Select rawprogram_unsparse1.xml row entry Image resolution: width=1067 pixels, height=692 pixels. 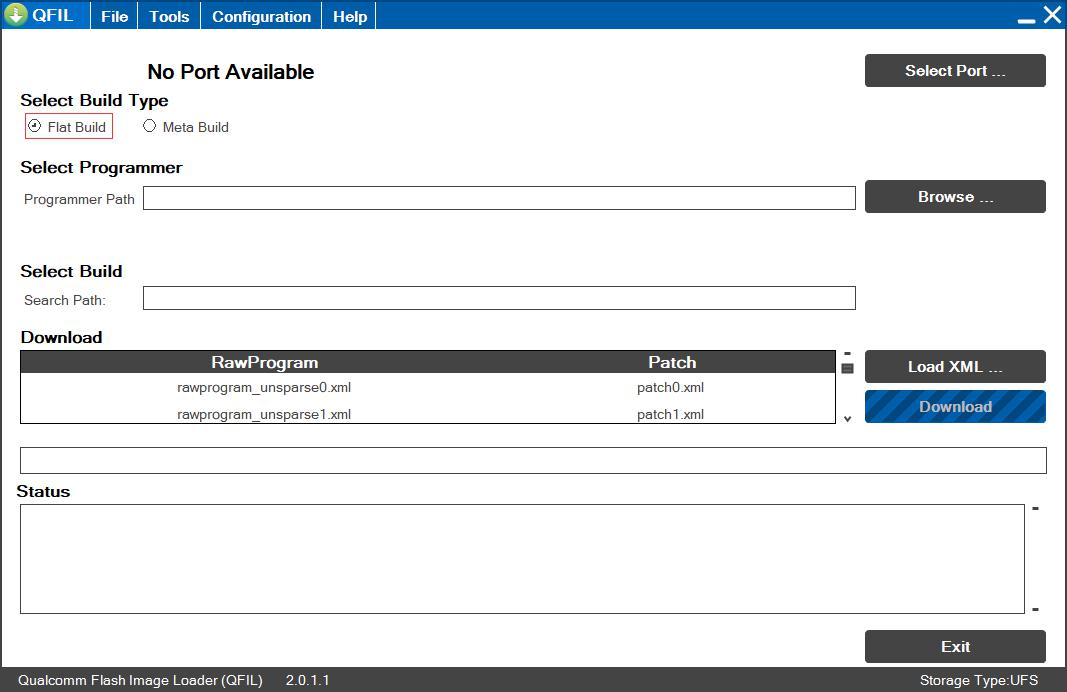click(x=264, y=414)
